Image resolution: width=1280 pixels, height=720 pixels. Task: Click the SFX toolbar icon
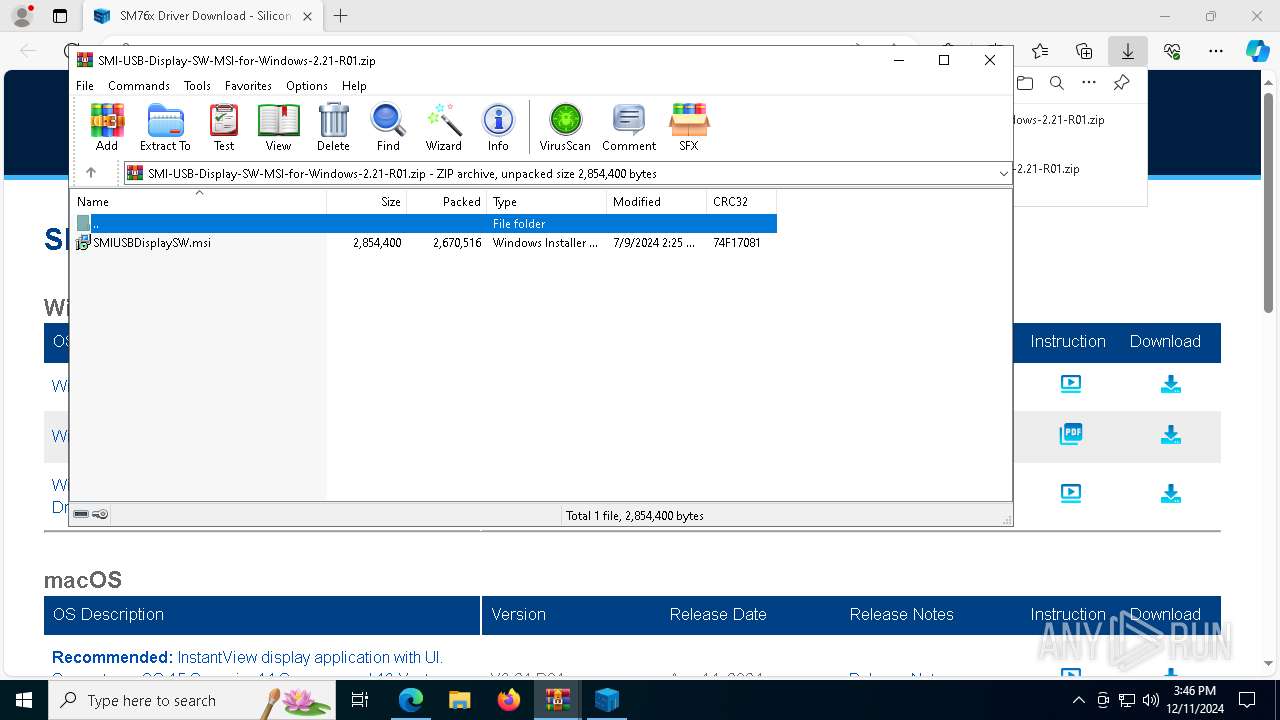tap(689, 127)
